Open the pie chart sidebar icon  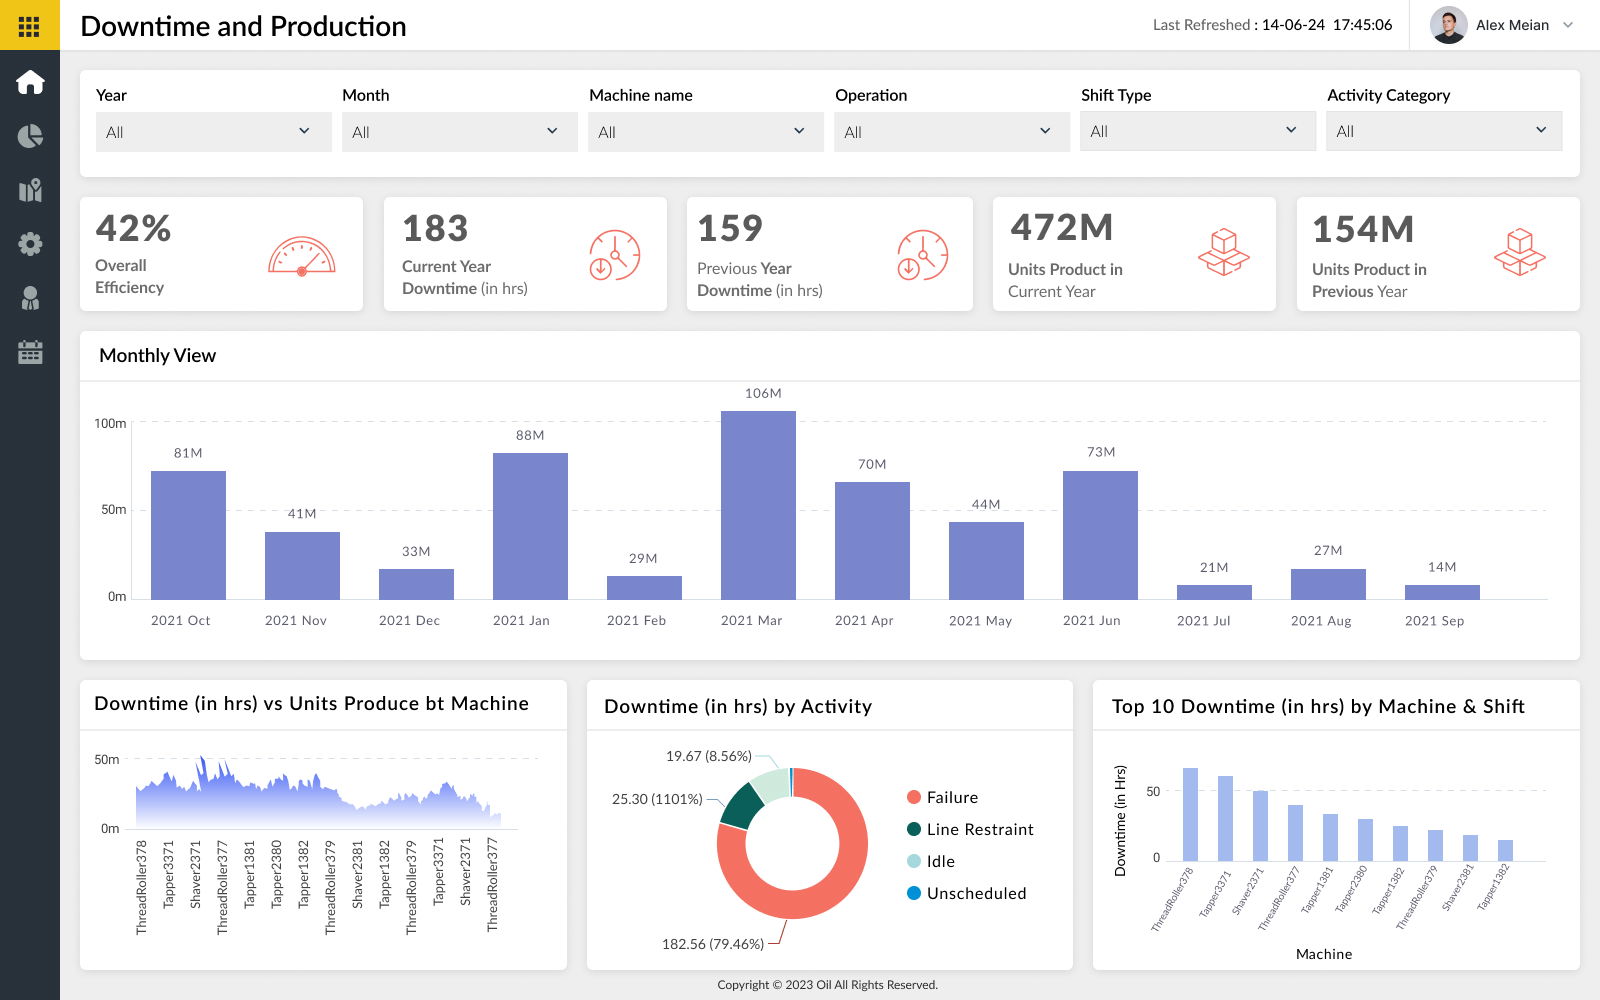30,136
